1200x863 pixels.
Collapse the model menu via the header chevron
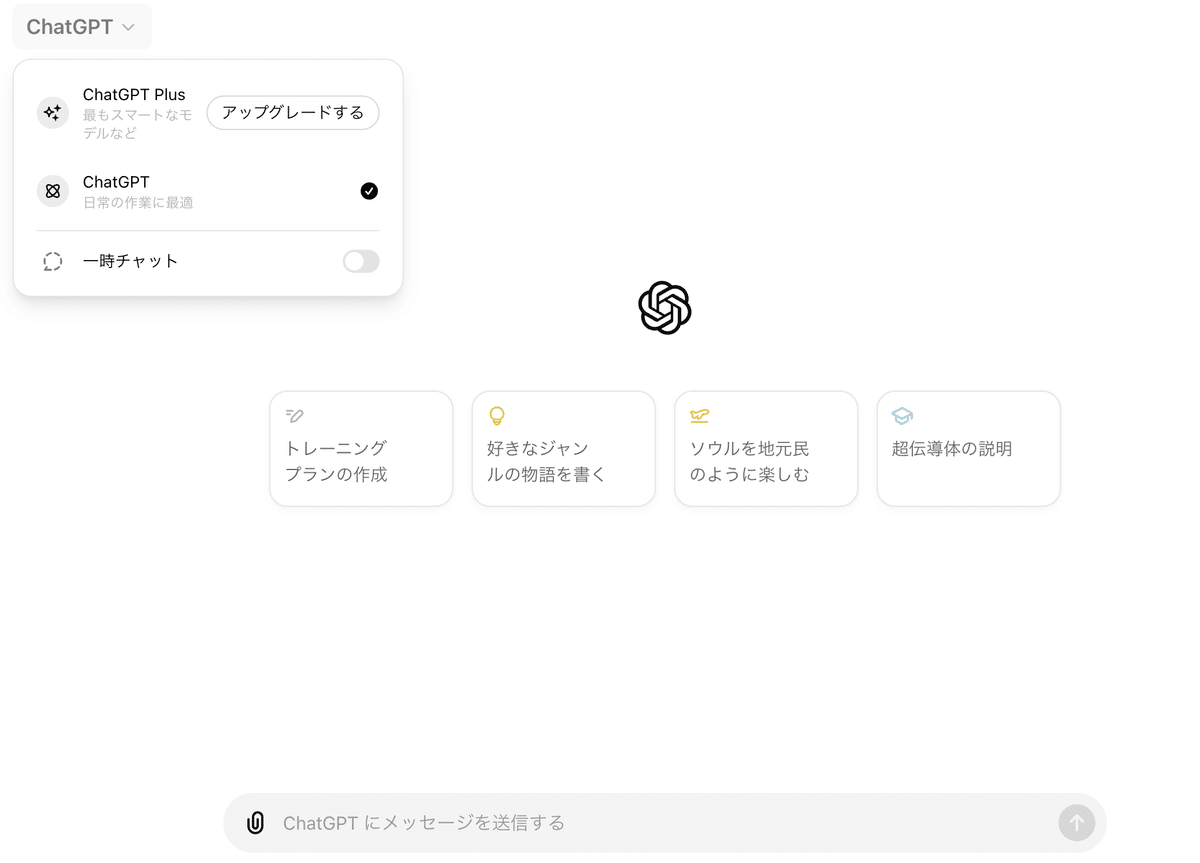(x=128, y=28)
